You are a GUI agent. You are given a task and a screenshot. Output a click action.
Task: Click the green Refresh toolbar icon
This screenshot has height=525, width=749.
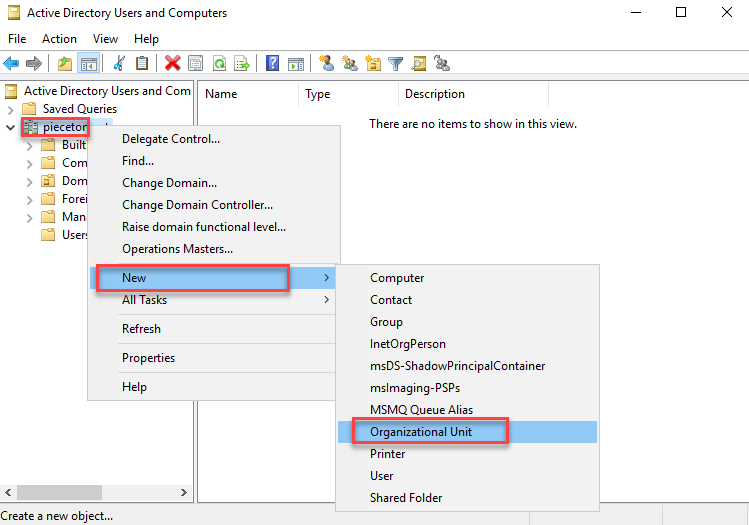click(x=219, y=63)
